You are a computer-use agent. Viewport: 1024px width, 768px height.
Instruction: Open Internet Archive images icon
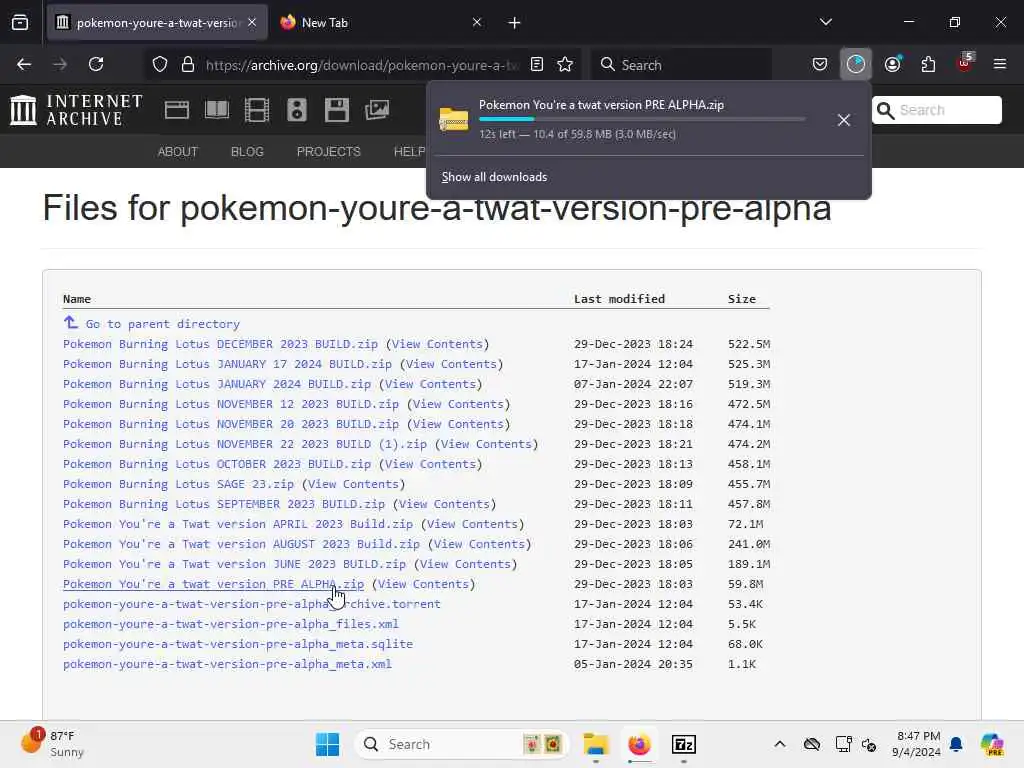tap(377, 110)
